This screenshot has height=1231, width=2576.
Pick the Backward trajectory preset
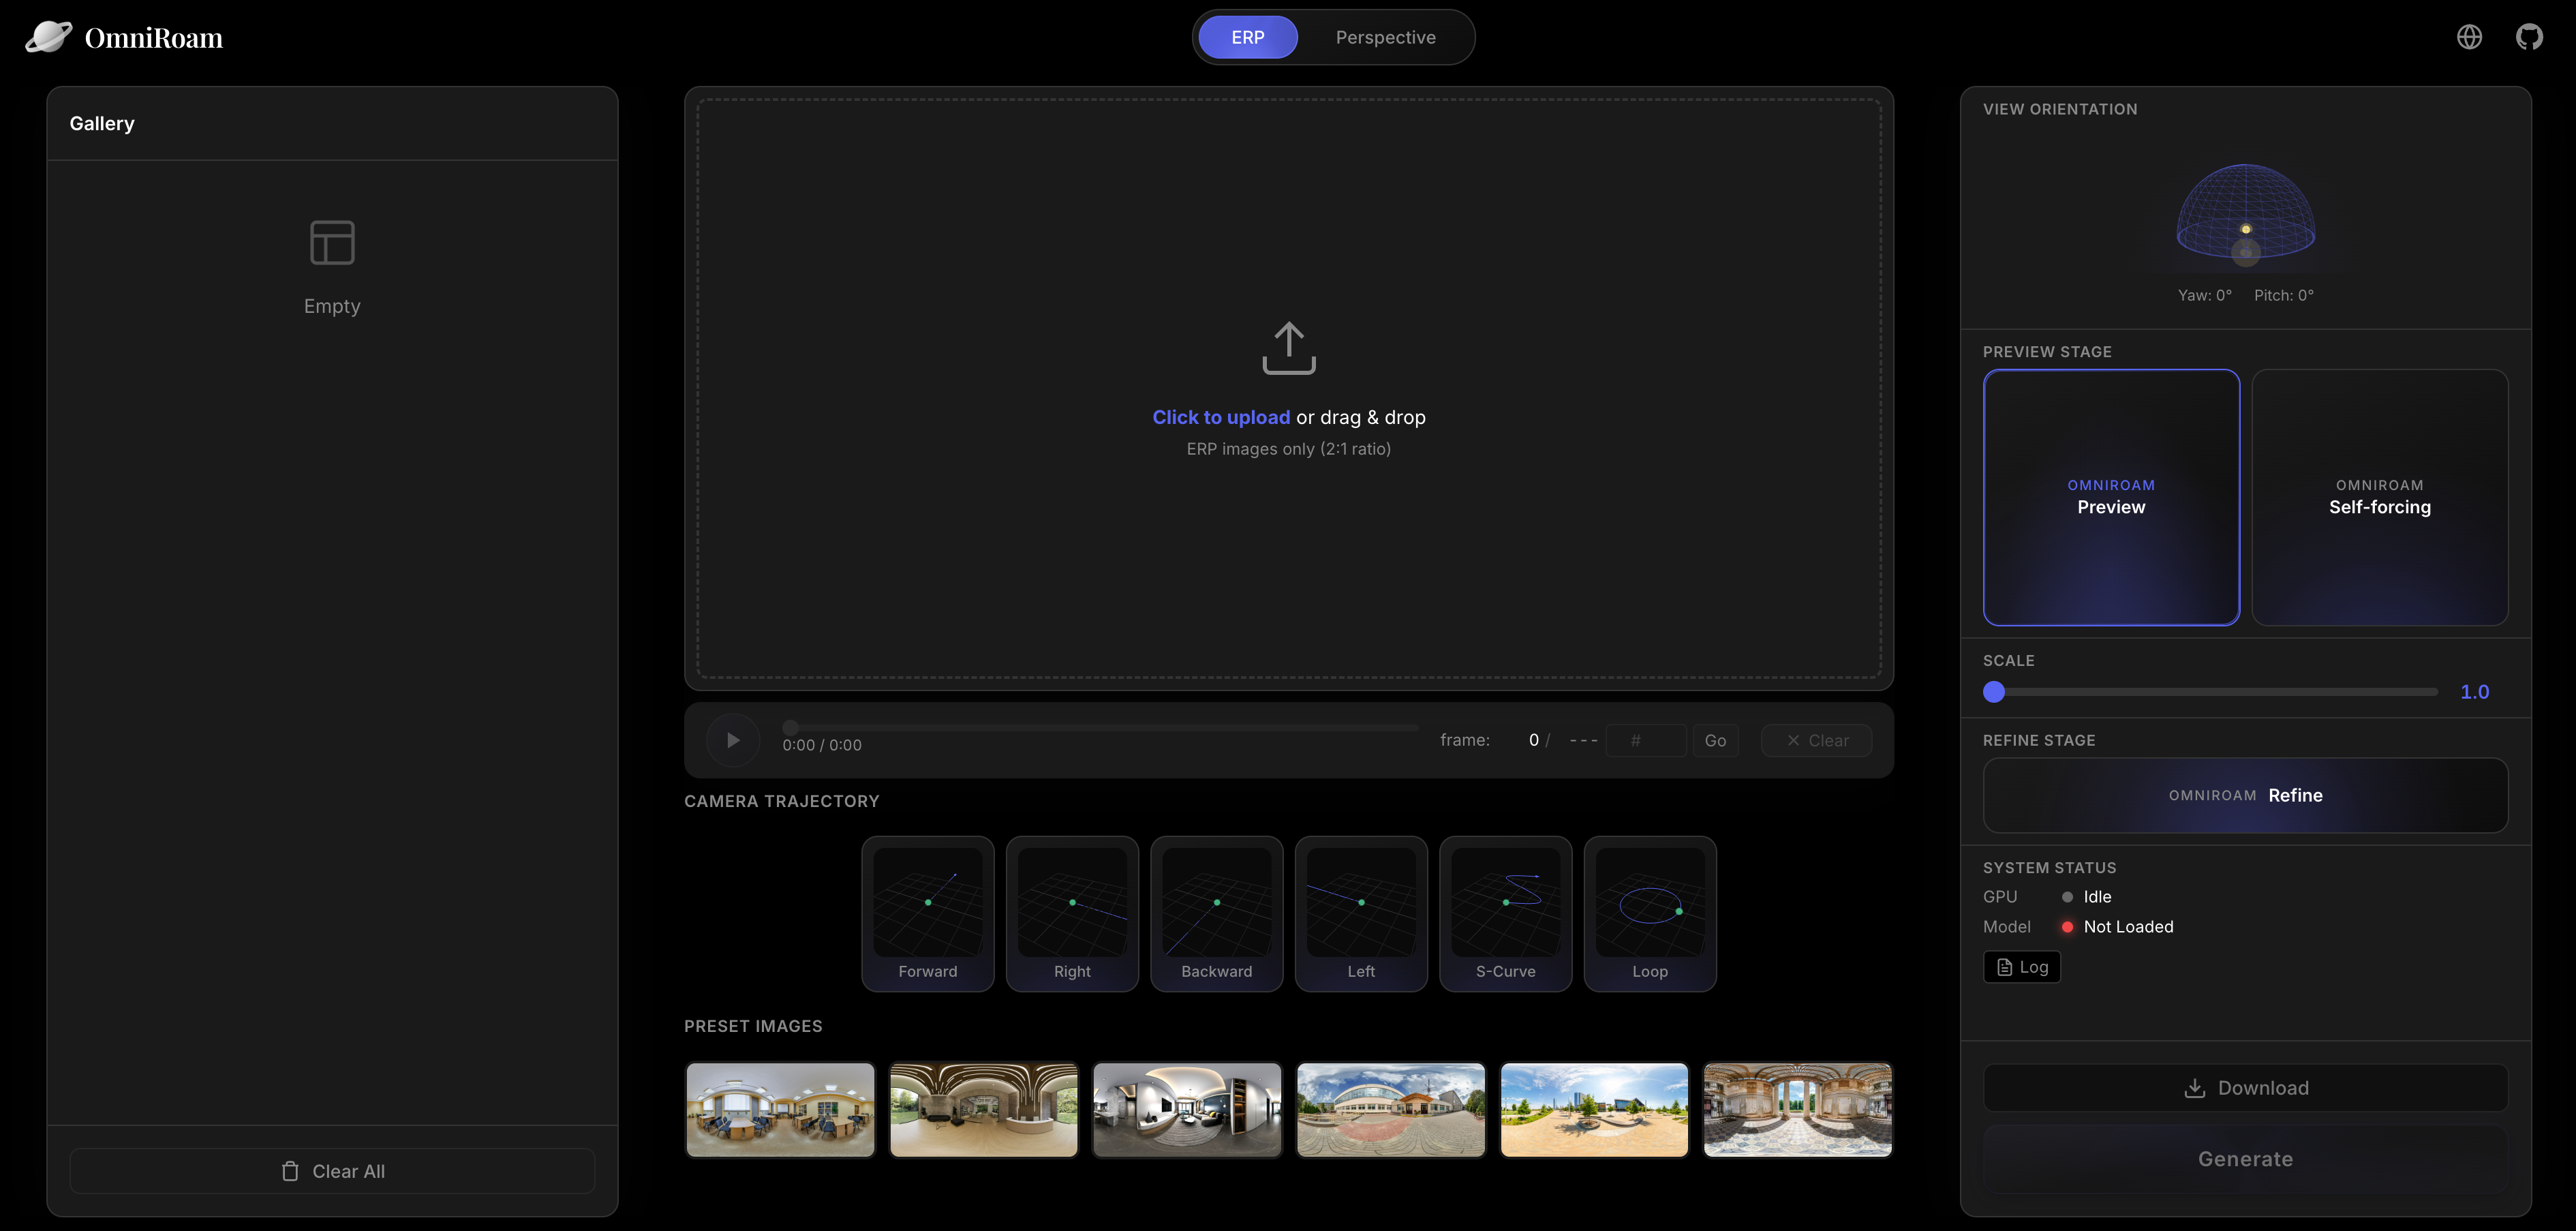(1216, 913)
